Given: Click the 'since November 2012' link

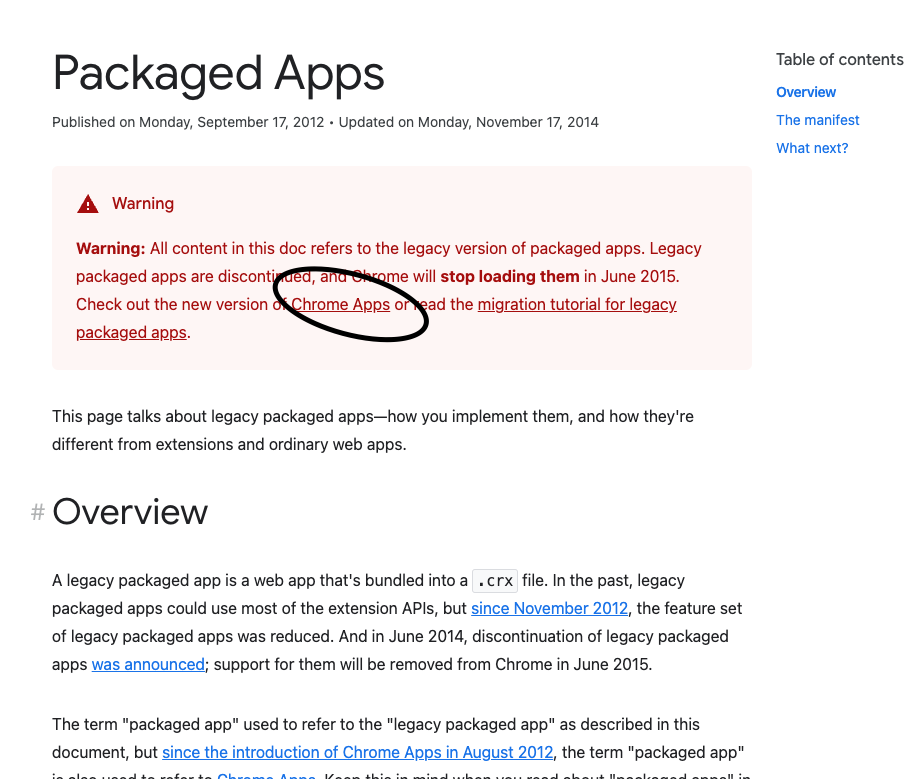Looking at the screenshot, I should [x=548, y=608].
